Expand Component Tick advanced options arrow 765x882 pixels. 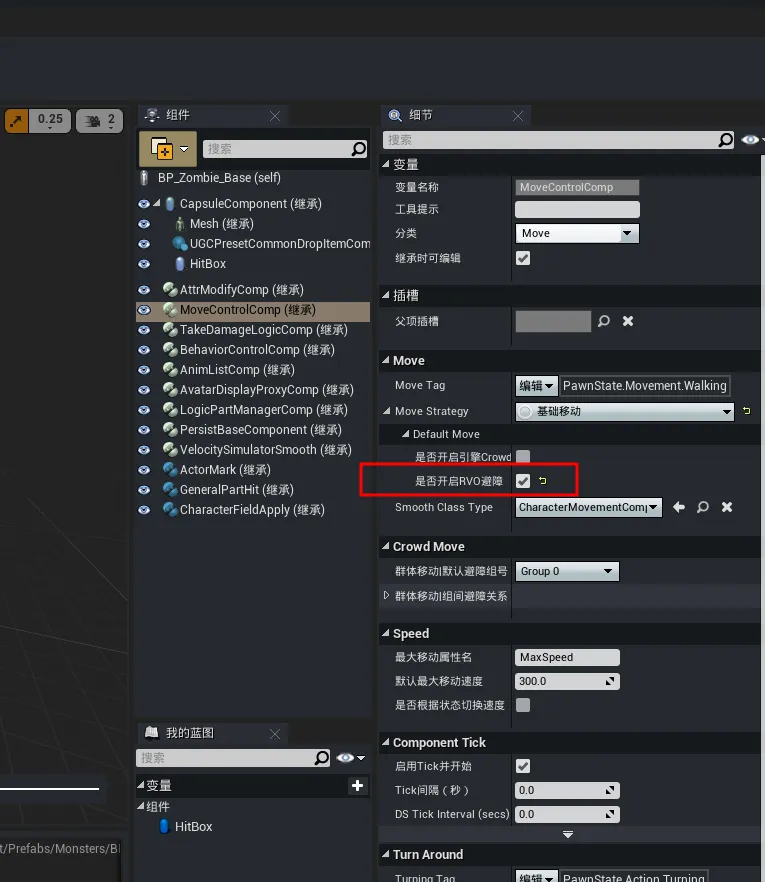coord(568,834)
